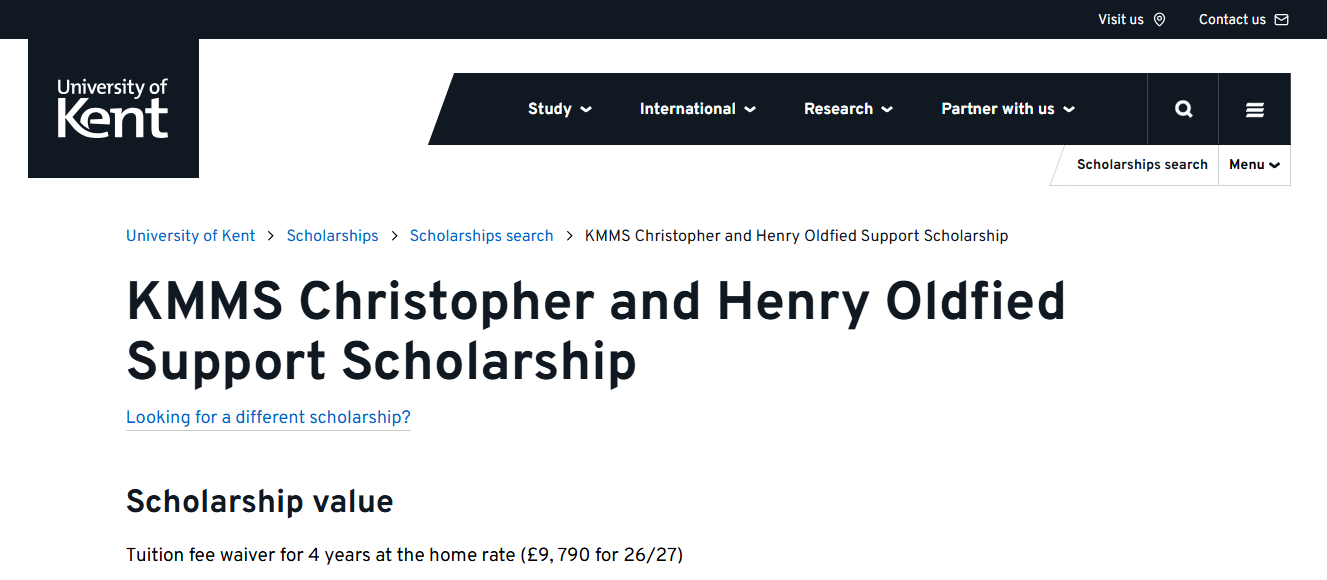Click the chevron beside Research
The width and height of the screenshot is (1327, 580).
pyautogui.click(x=888, y=110)
